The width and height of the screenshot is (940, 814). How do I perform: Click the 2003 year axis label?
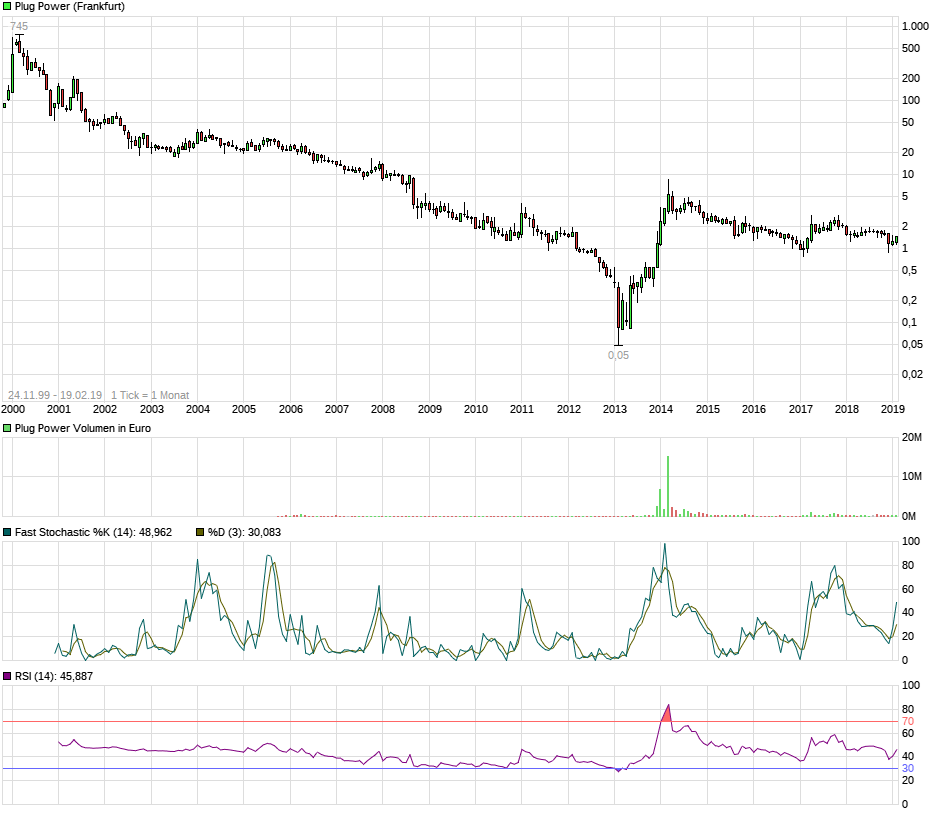click(152, 409)
